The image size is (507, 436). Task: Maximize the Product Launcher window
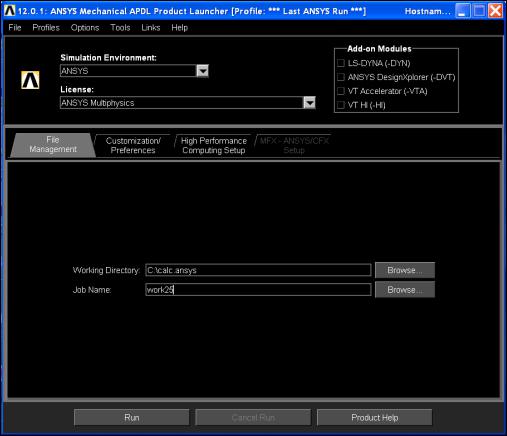(479, 11)
